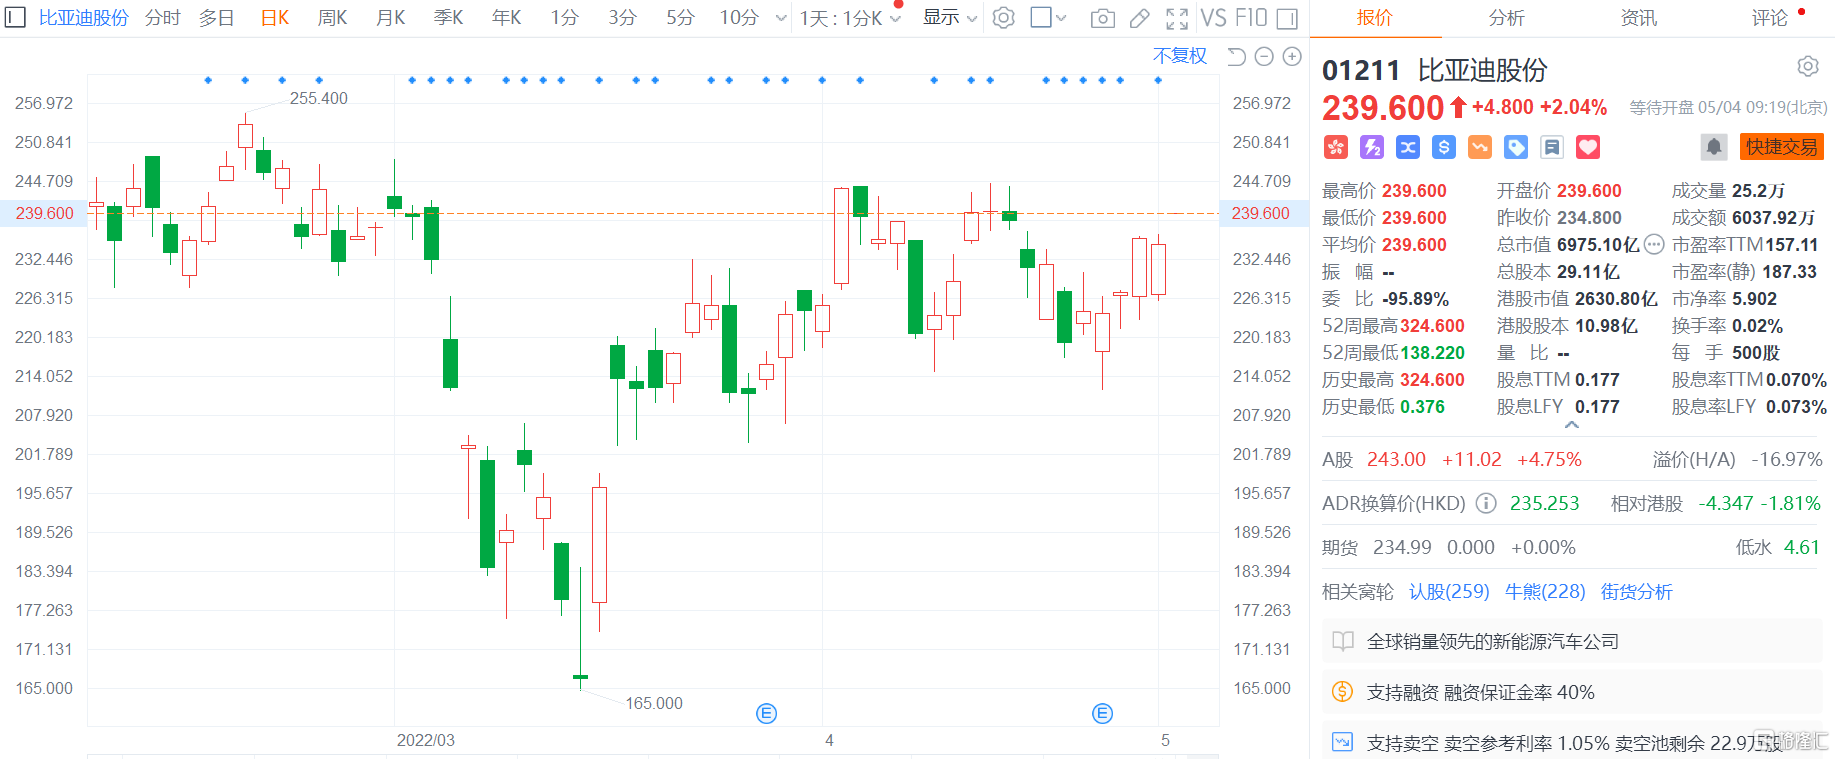Open F10 company profile
Screen dimensions: 1836x759
click(x=1251, y=18)
